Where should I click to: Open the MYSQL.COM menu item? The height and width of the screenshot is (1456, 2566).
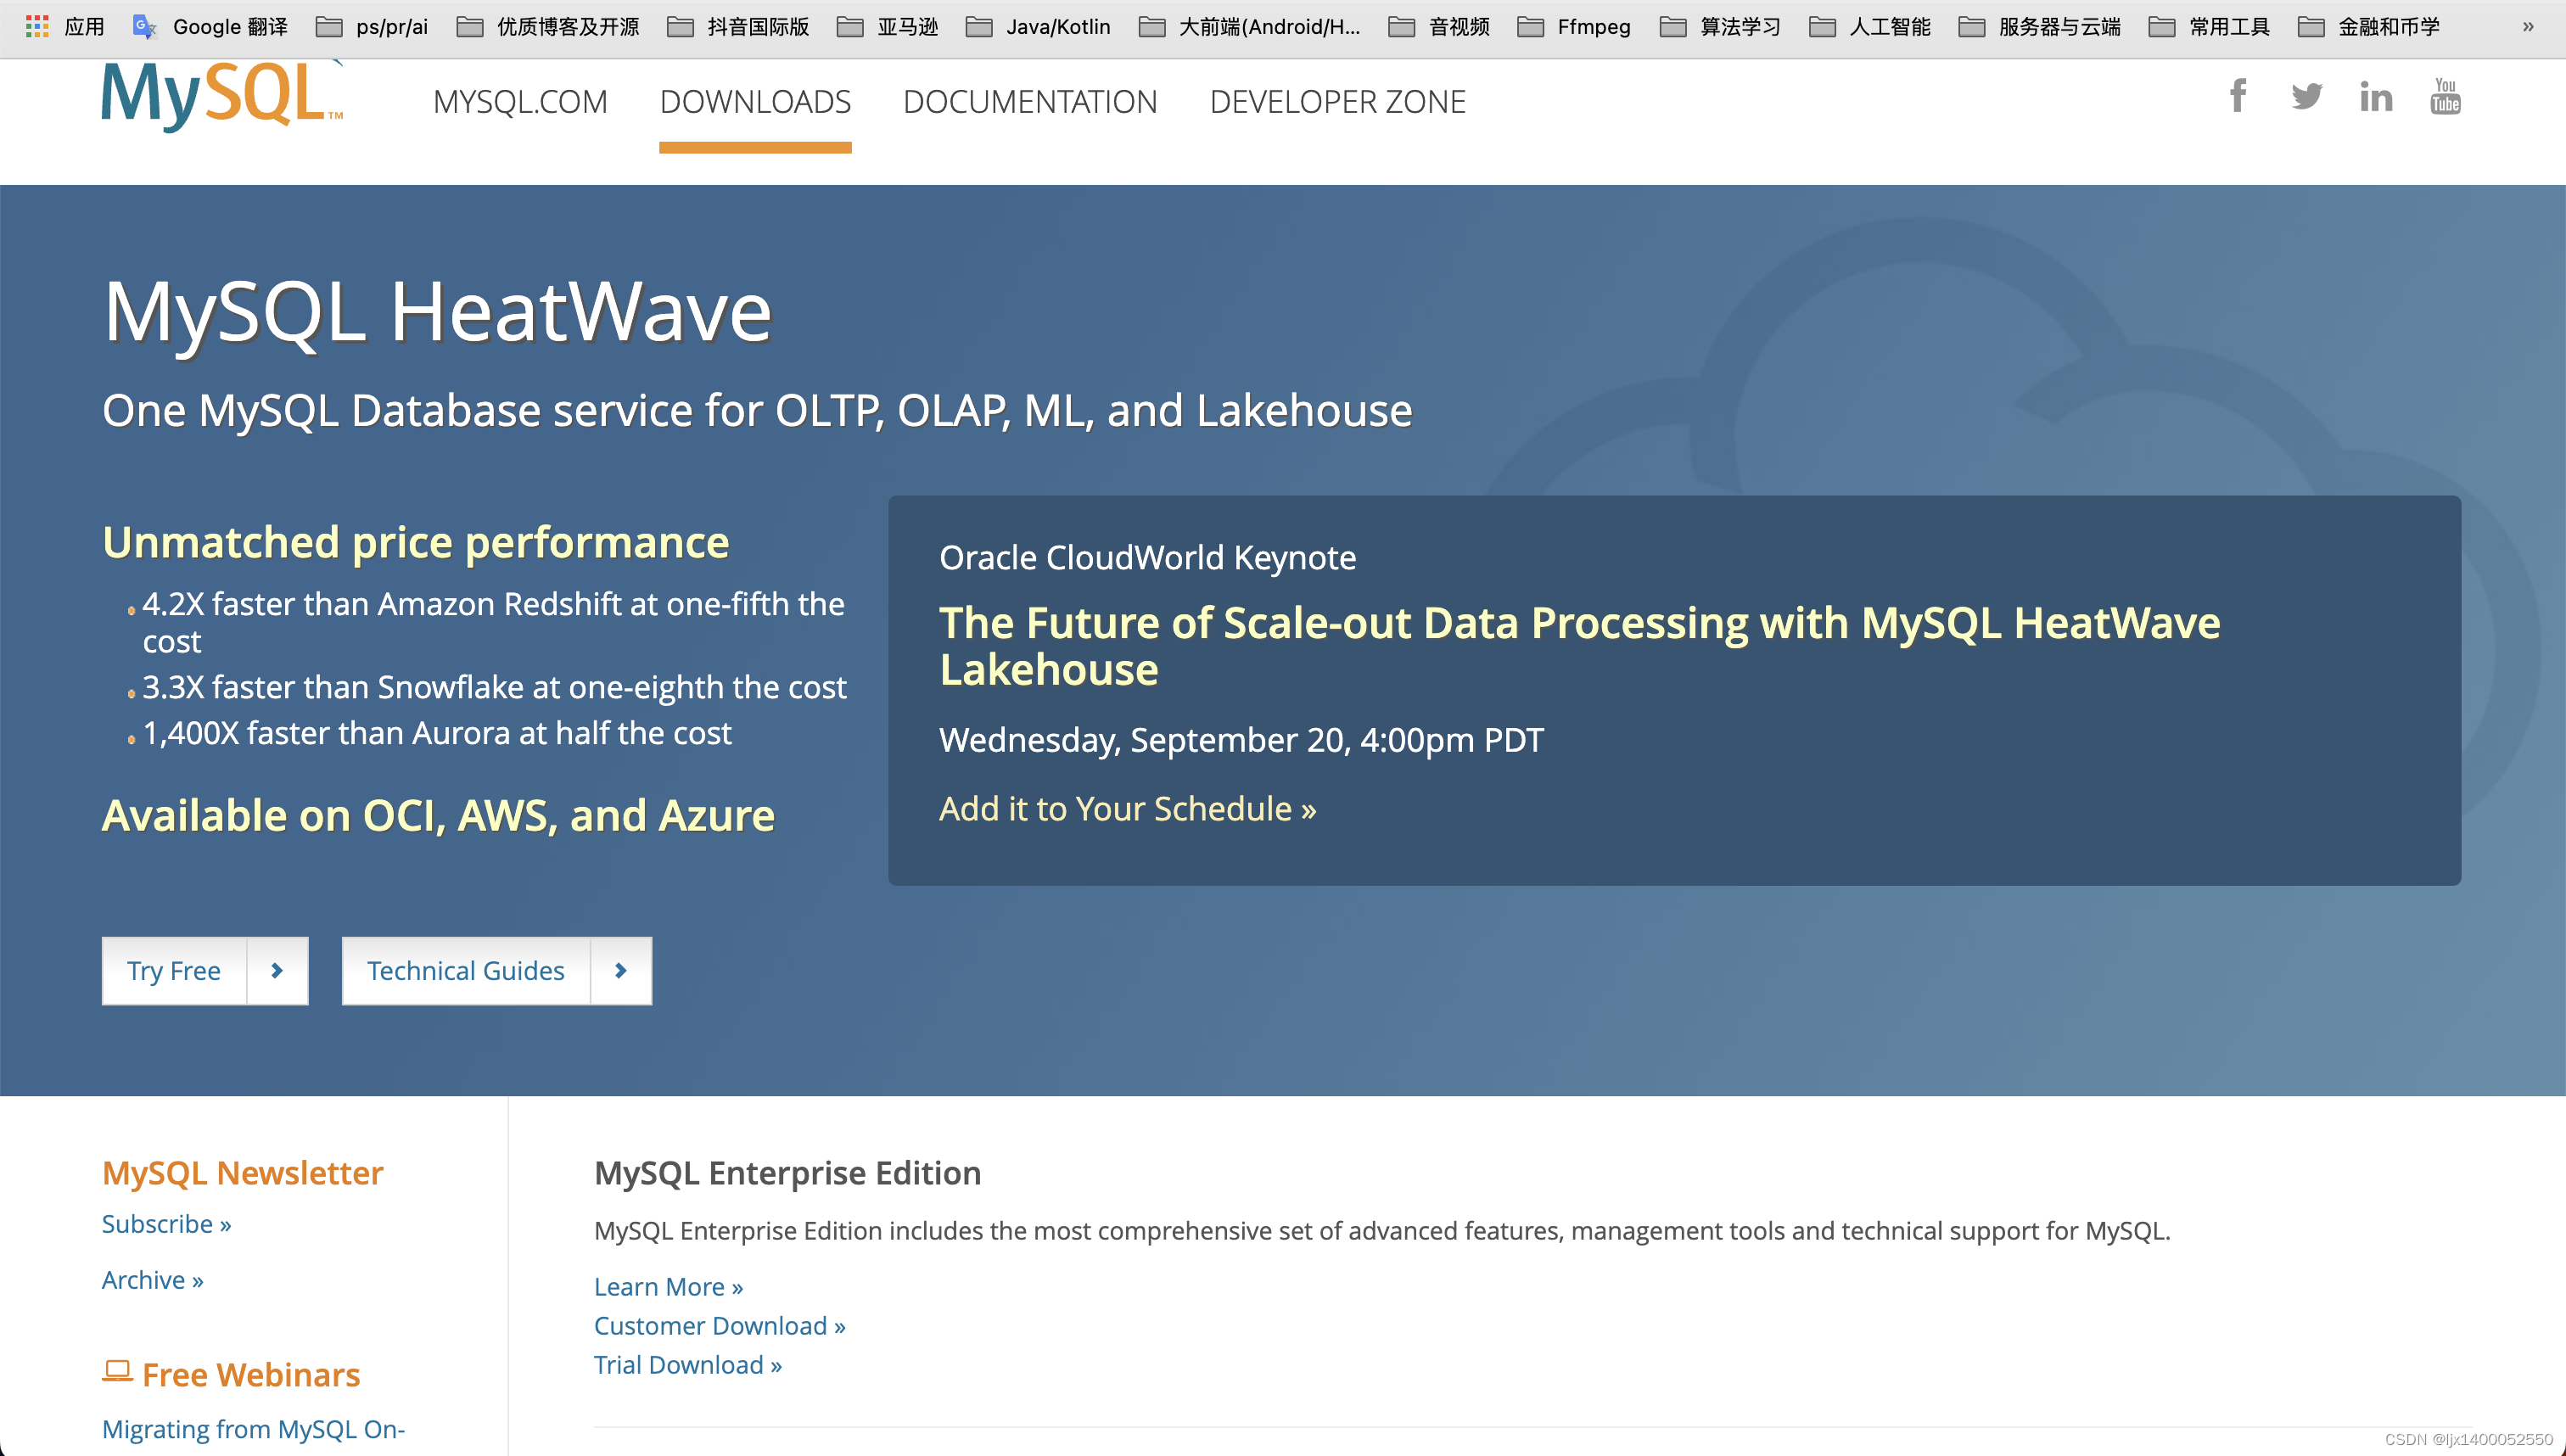522,100
